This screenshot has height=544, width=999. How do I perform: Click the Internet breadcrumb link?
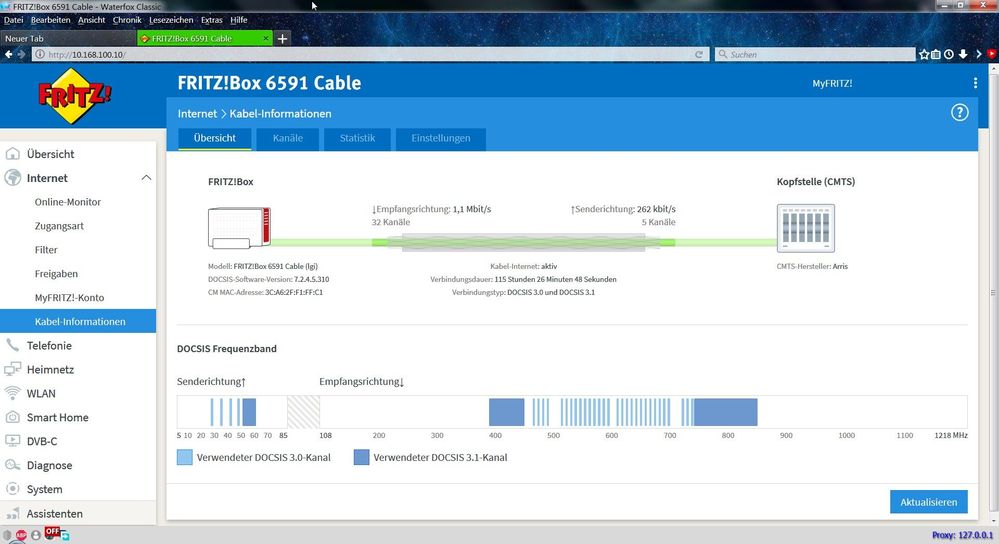(197, 113)
